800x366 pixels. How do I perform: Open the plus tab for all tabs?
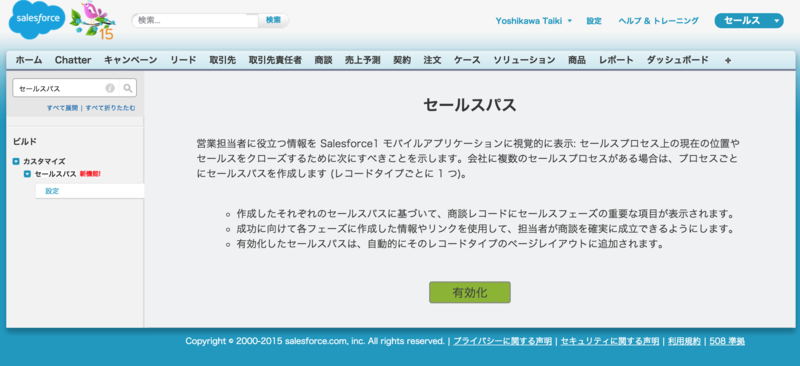coord(728,60)
